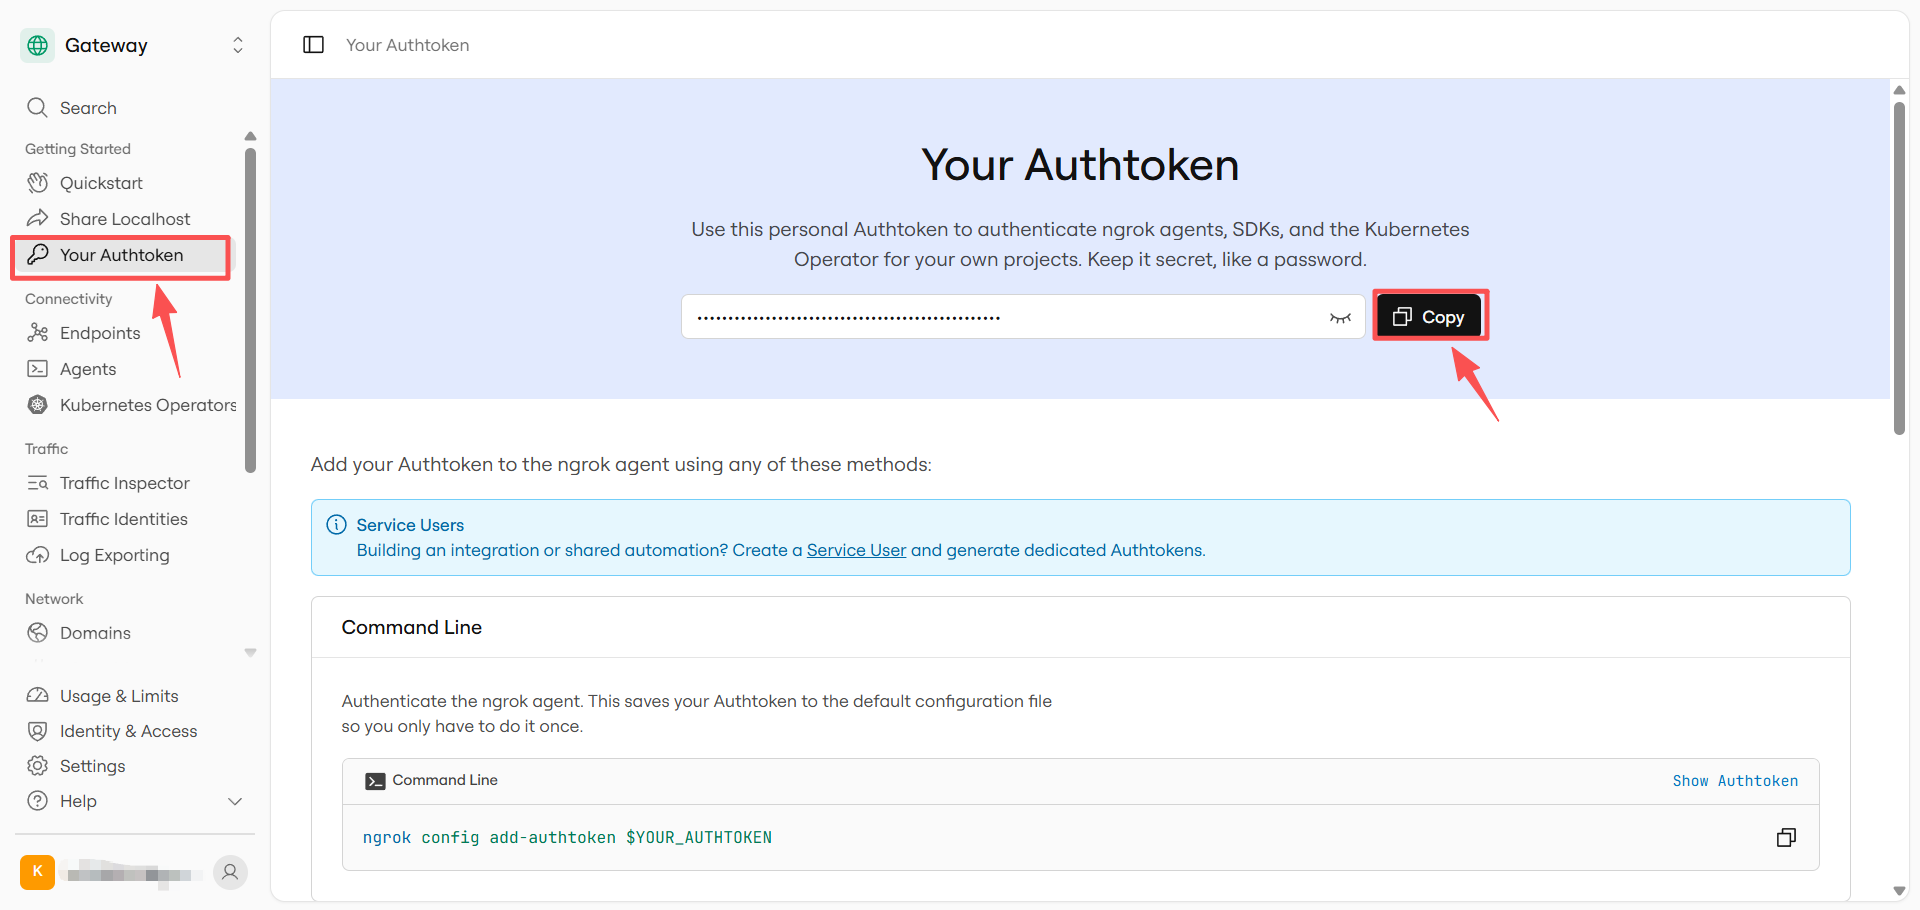The width and height of the screenshot is (1920, 910).
Task: Click the Quickstart waving hand icon
Action: click(x=38, y=183)
